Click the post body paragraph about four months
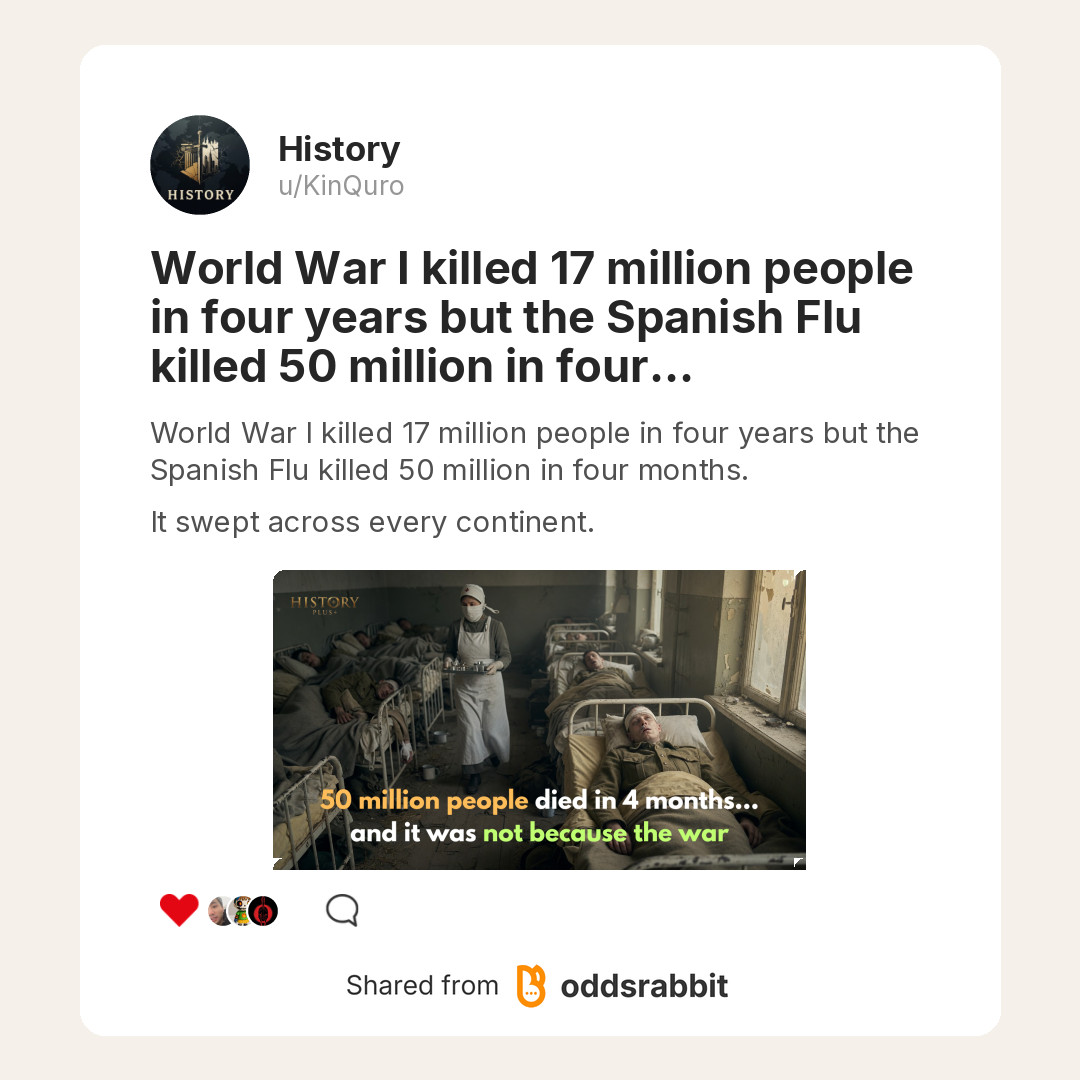 [x=534, y=452]
